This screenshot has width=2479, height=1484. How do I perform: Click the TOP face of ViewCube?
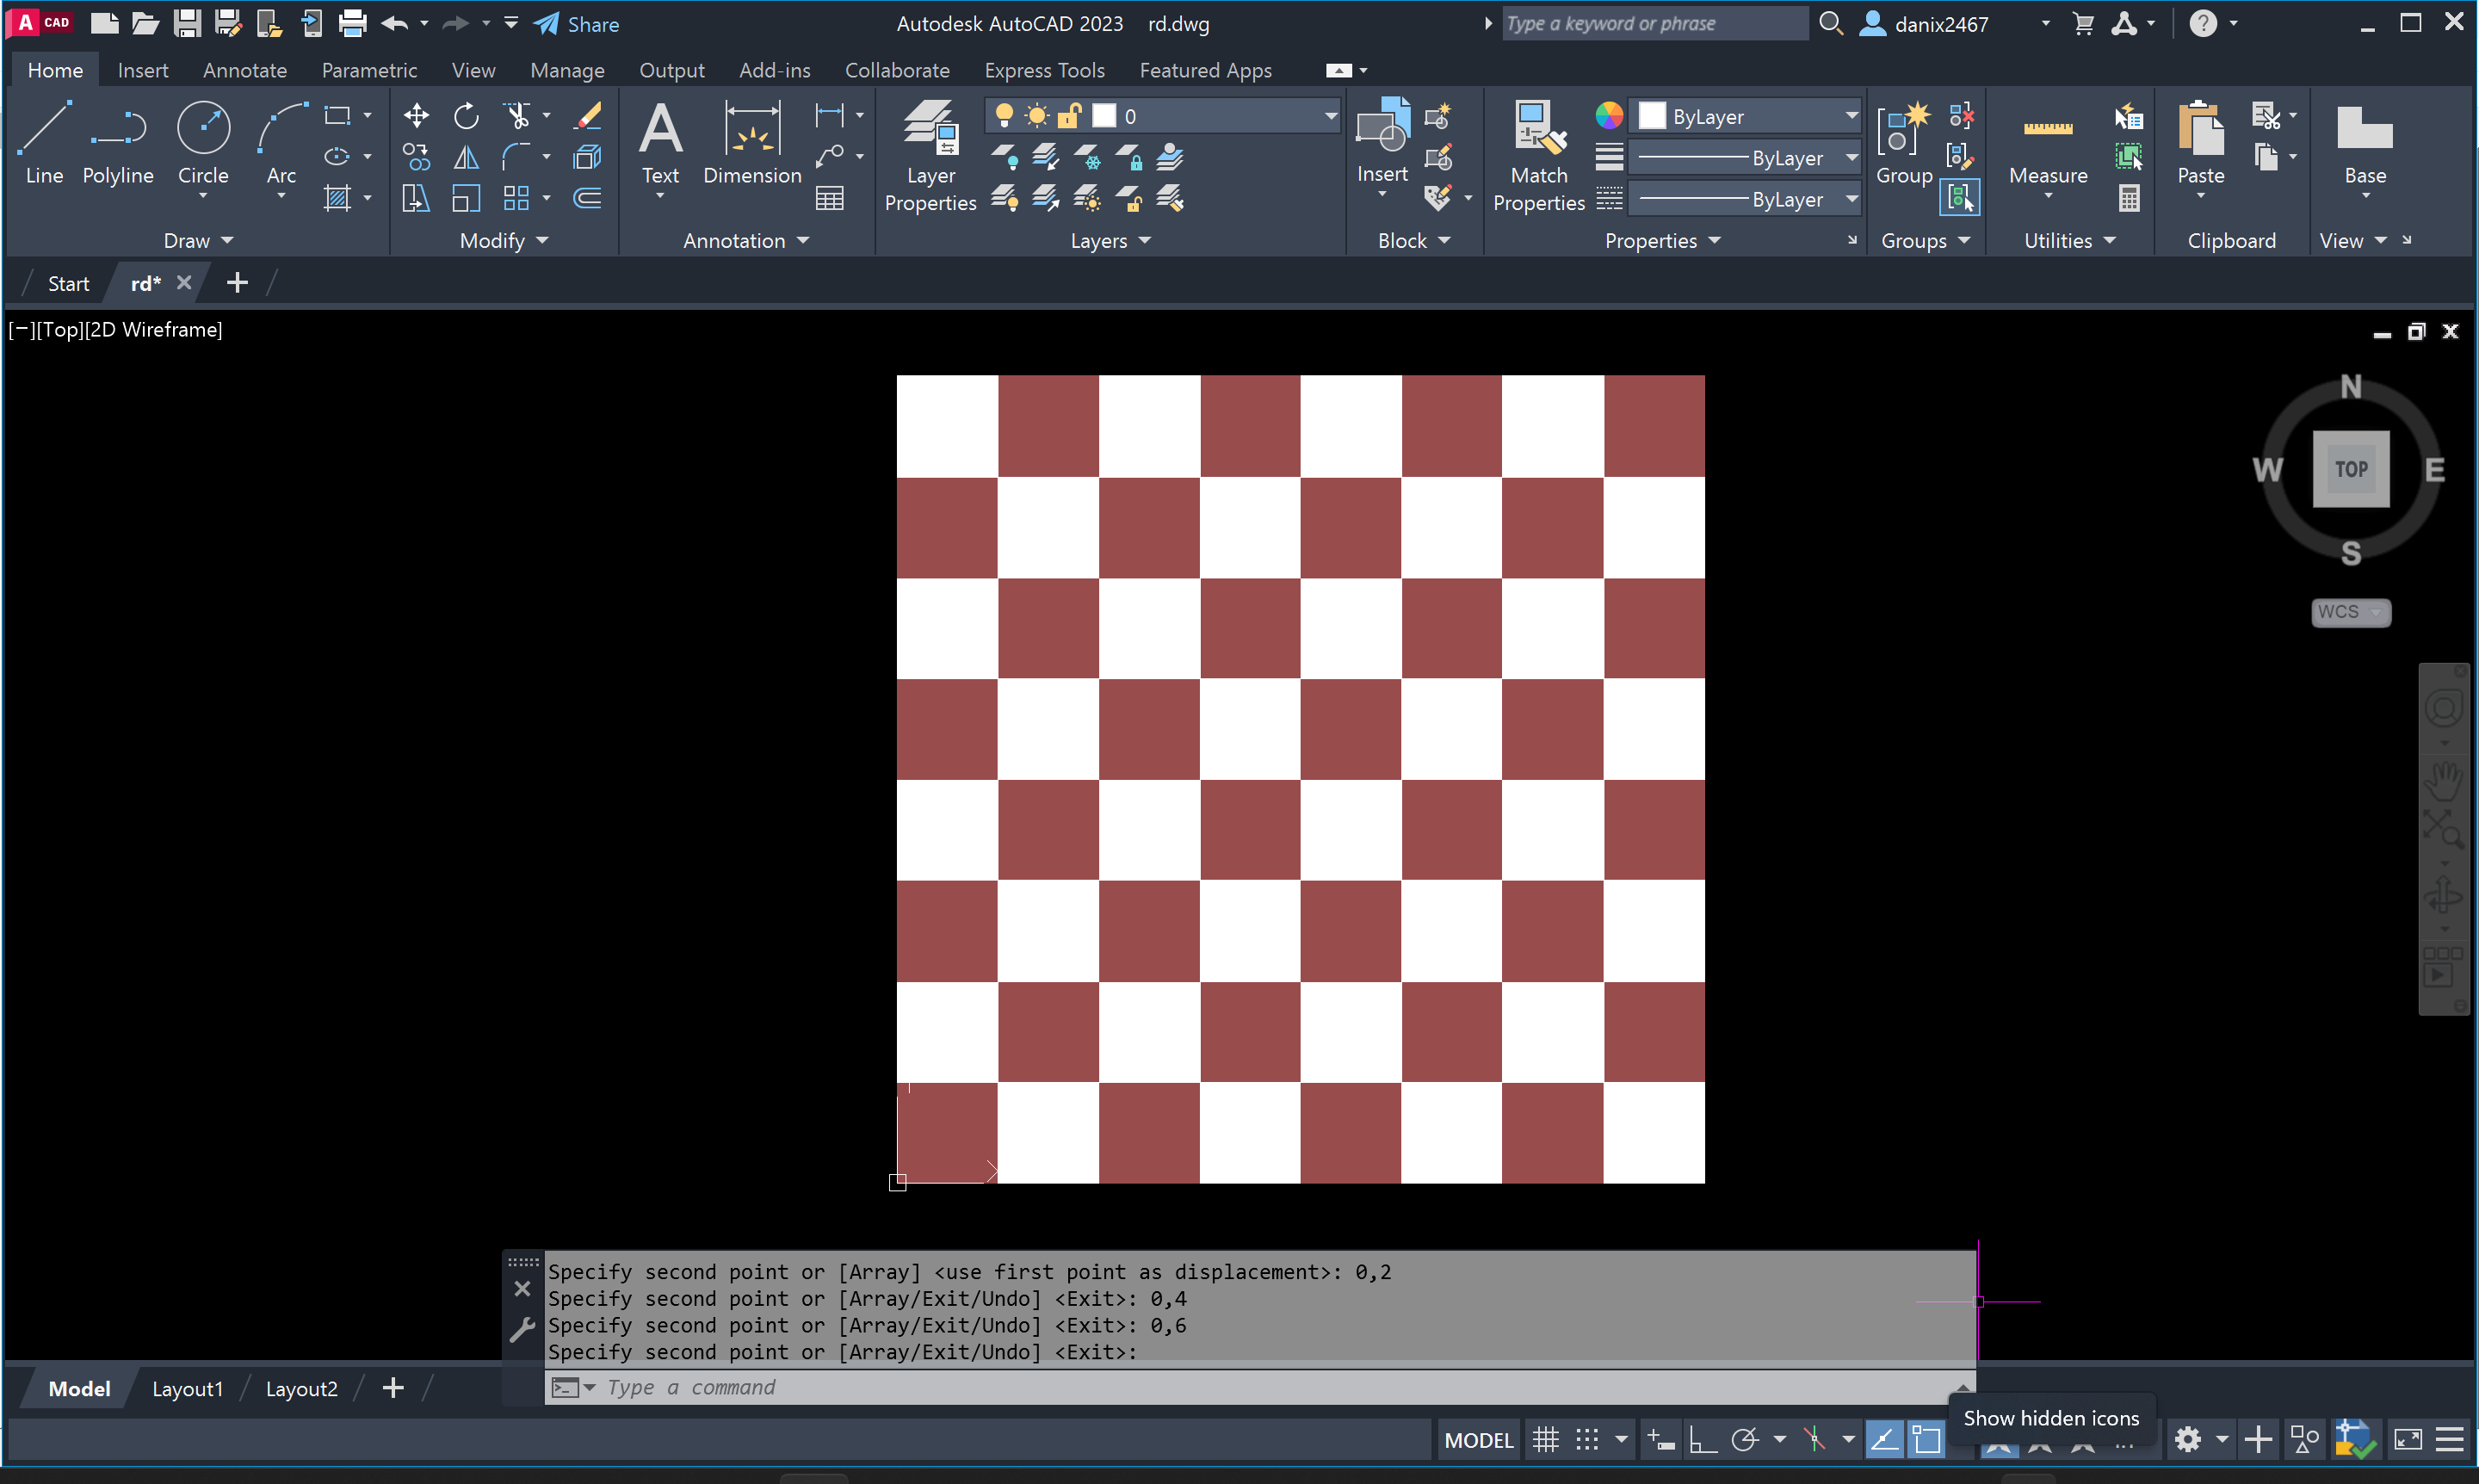click(2350, 469)
